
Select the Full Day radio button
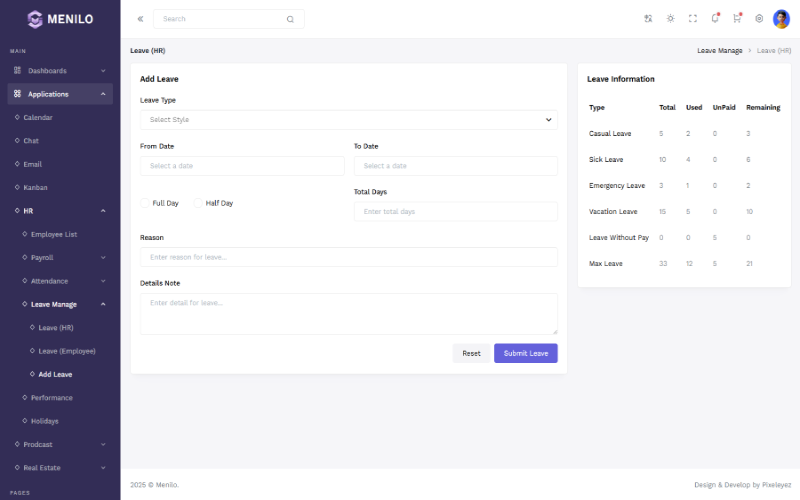pyautogui.click(x=145, y=203)
